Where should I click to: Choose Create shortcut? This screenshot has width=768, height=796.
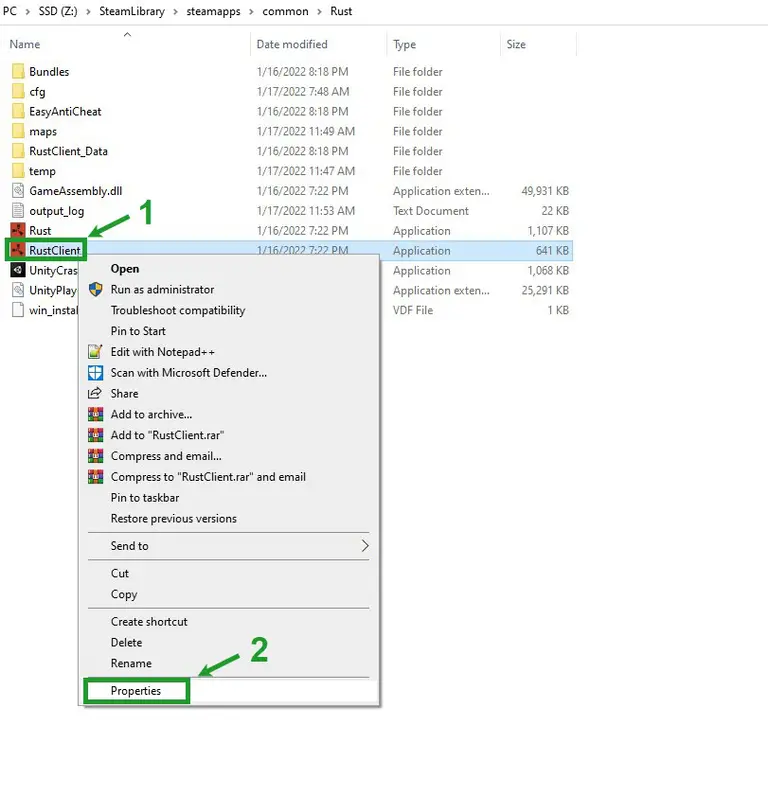pos(149,621)
